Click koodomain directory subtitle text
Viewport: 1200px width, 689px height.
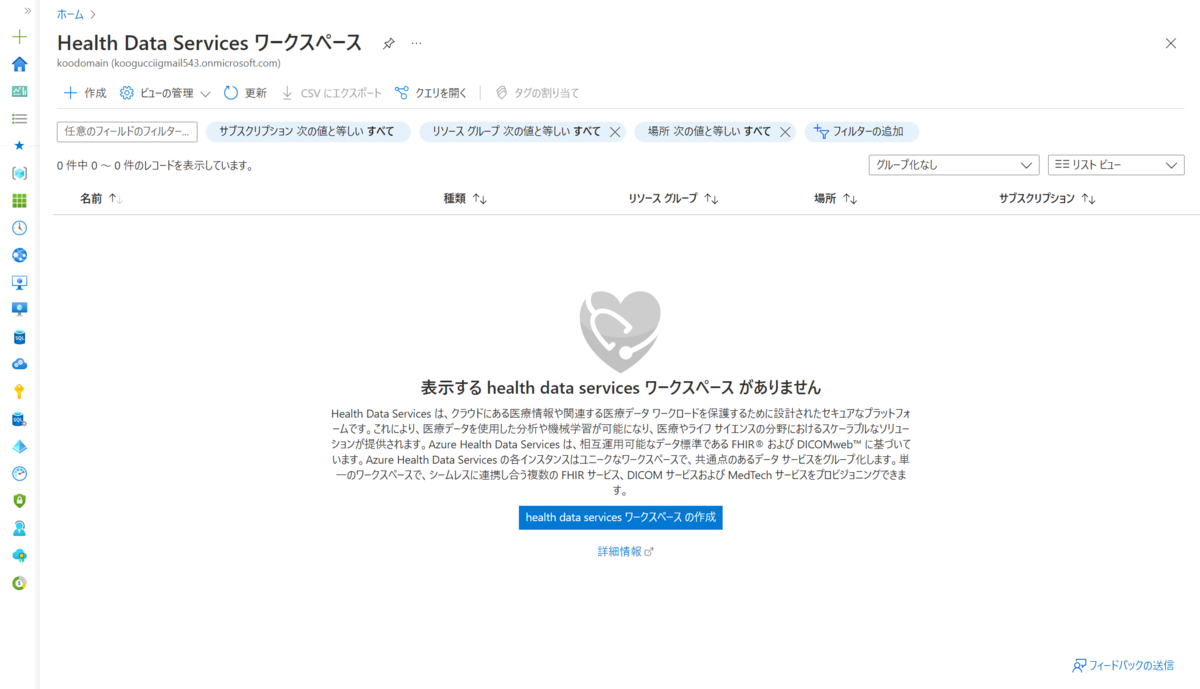click(169, 63)
